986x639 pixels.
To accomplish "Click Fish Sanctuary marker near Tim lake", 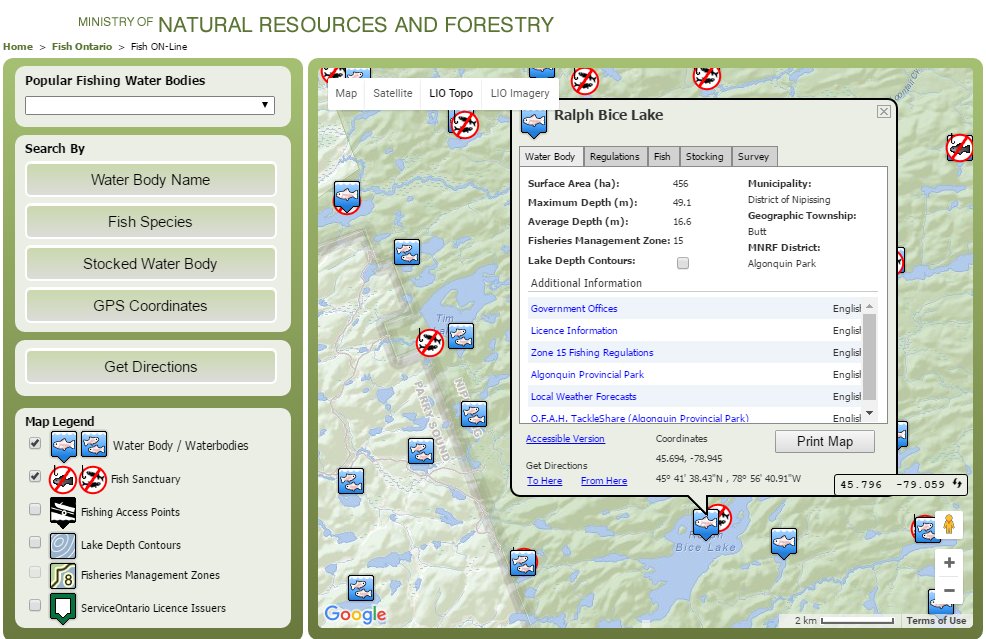I will 430,343.
